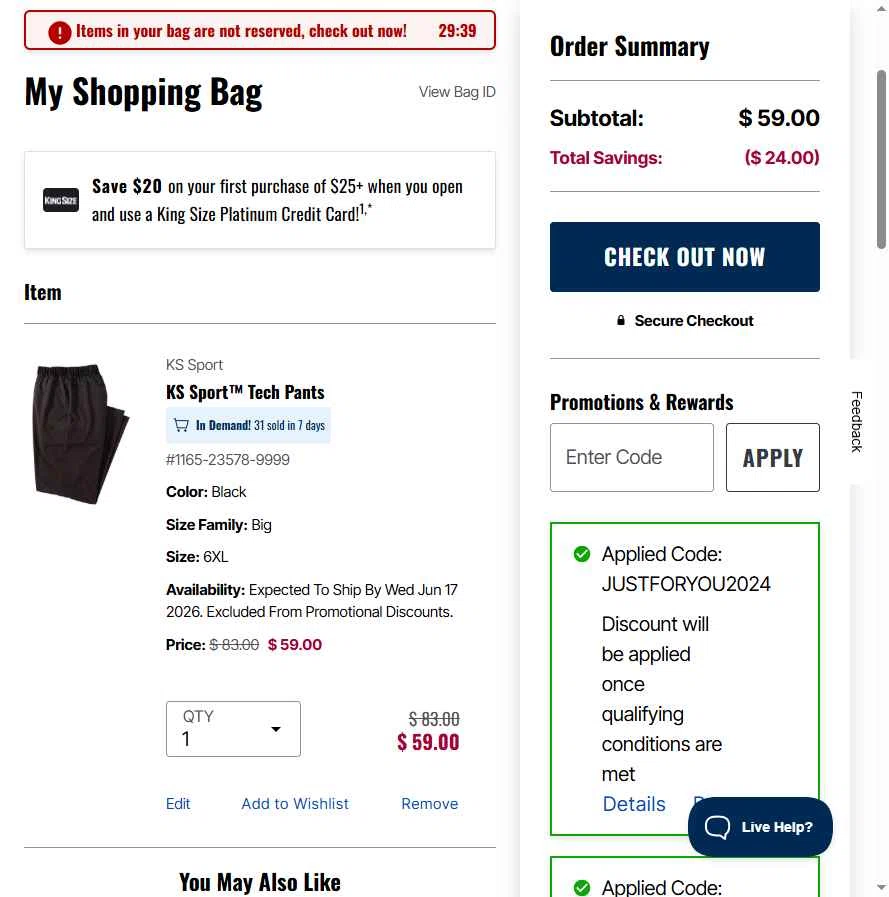The width and height of the screenshot is (889, 897).
Task: Click the King Size logo icon
Action: click(61, 200)
